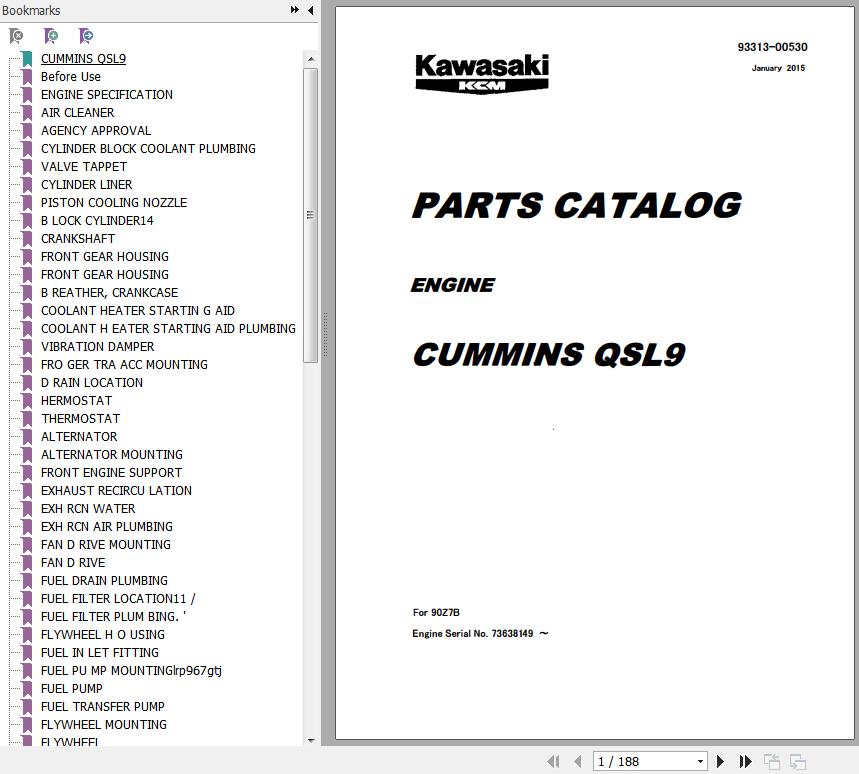Open the FUEL DRAIN PLUMBING bookmark
Viewport: 859px width, 774px height.
[104, 581]
